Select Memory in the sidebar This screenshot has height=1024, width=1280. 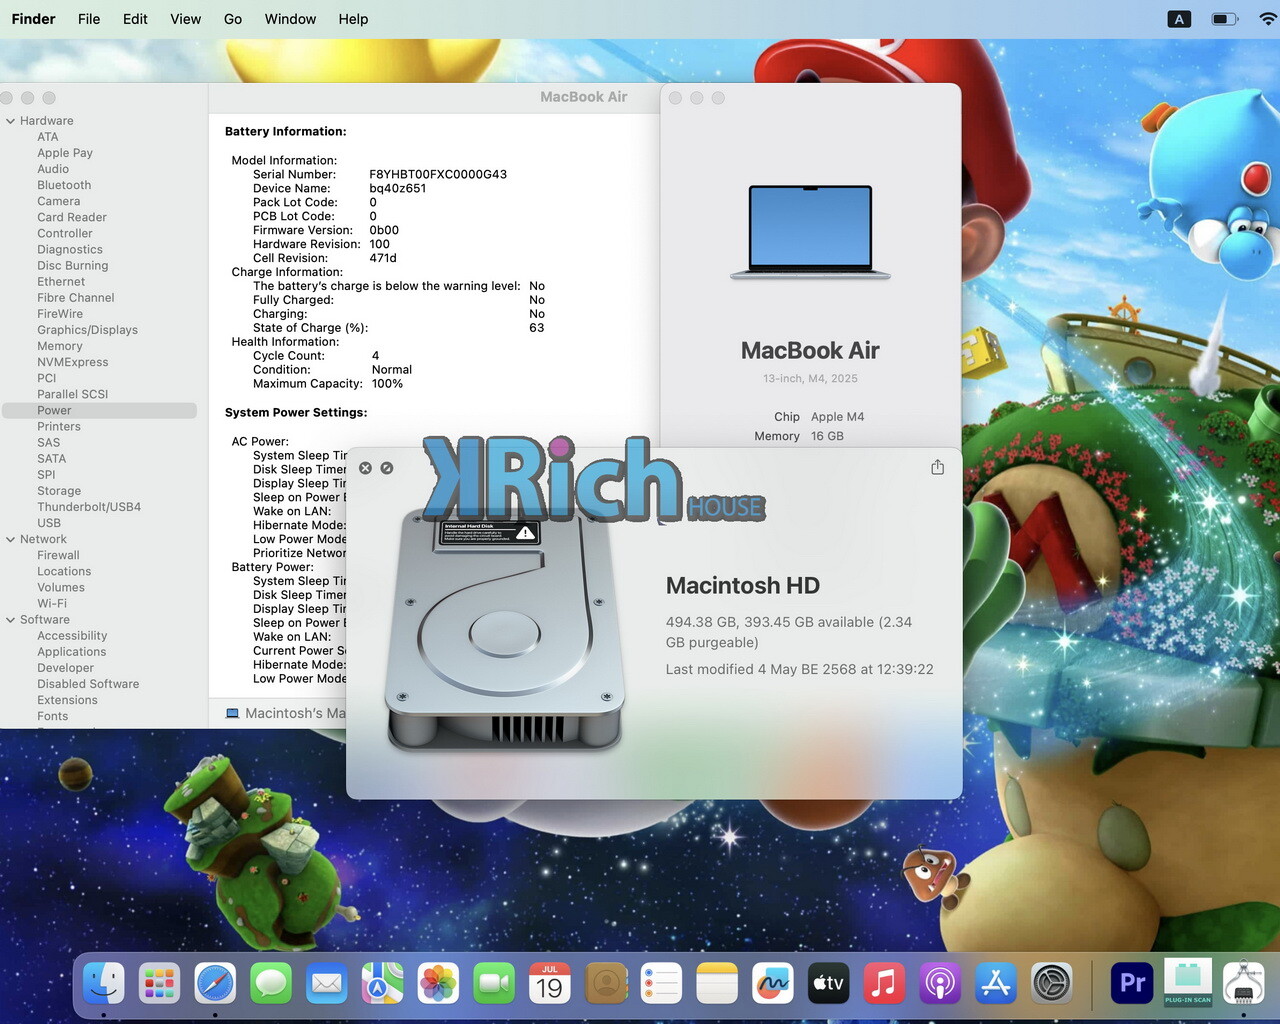tap(60, 346)
